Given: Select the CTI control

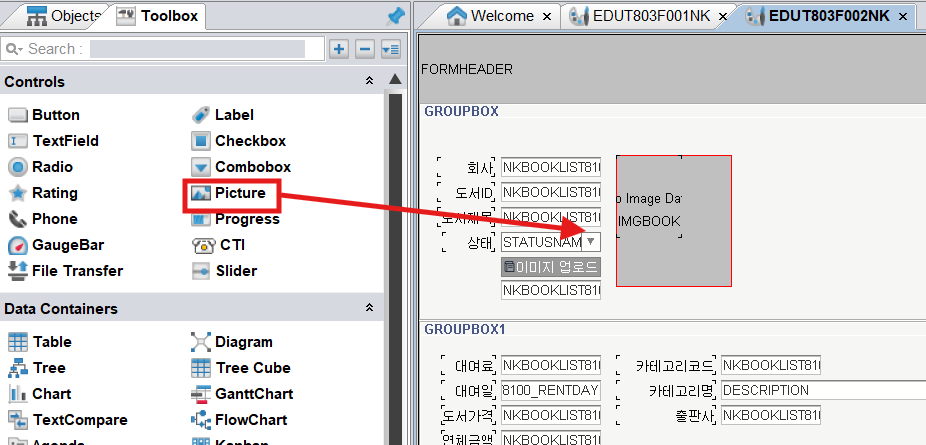Looking at the screenshot, I should tap(219, 245).
